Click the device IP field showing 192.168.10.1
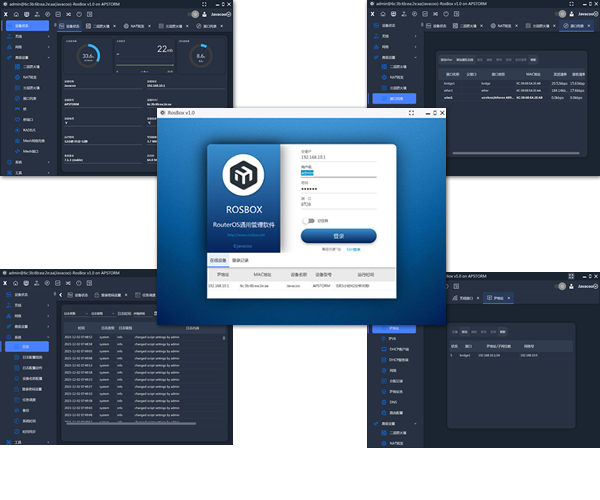600x500 pixels. point(338,157)
